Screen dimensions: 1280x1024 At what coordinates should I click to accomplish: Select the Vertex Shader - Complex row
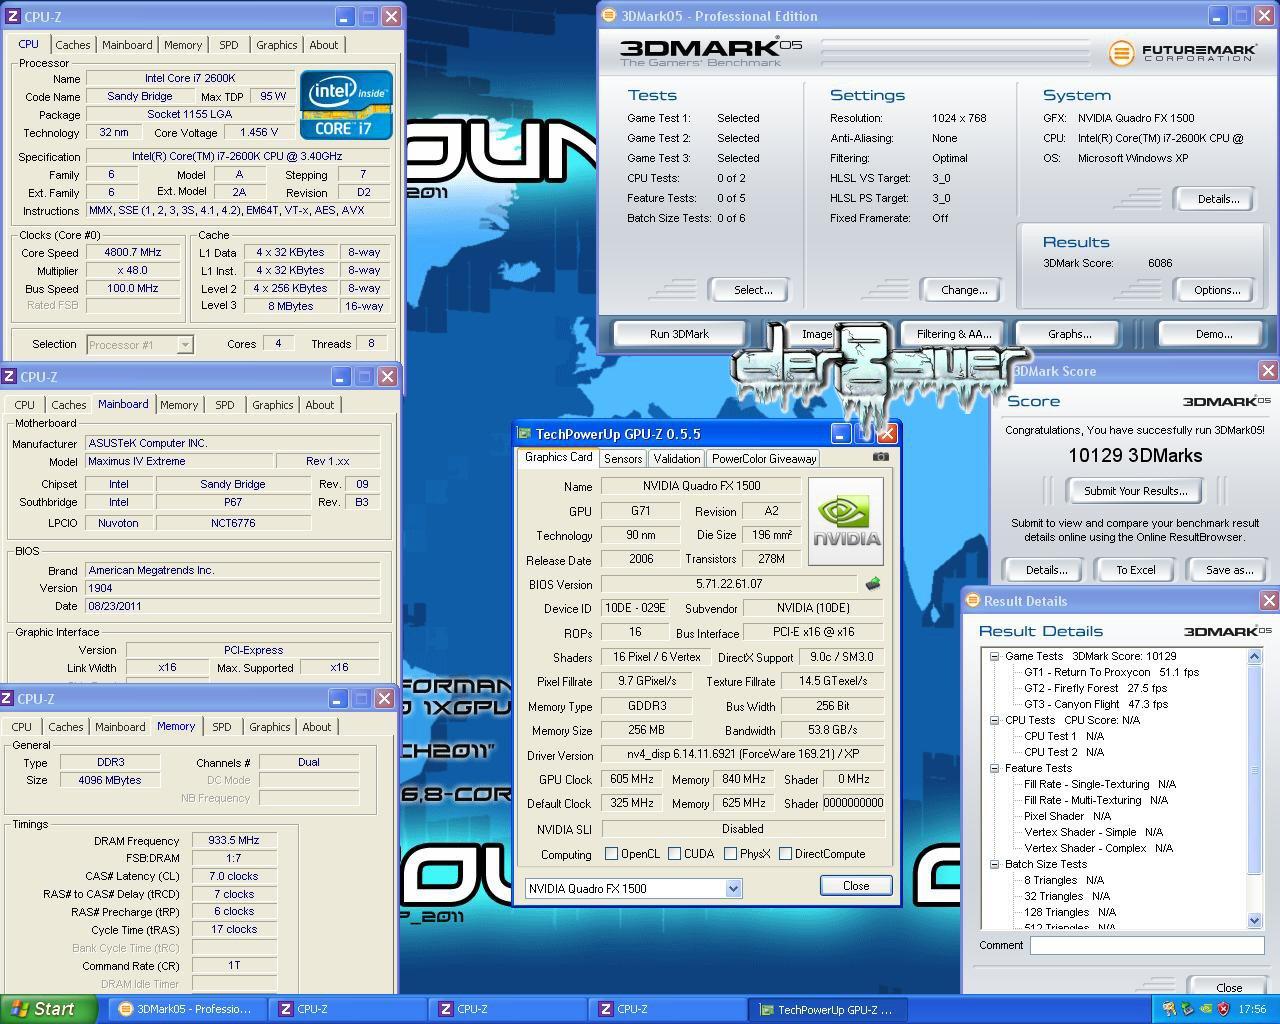pyautogui.click(x=1098, y=848)
